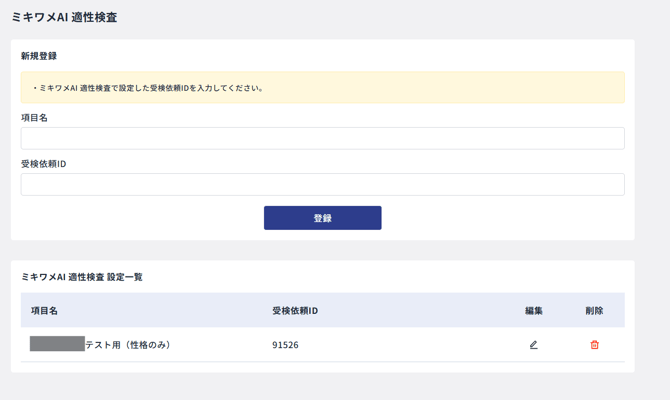This screenshot has width=670, height=400.
Task: Click the table header row background
Action: (x=420, y=311)
